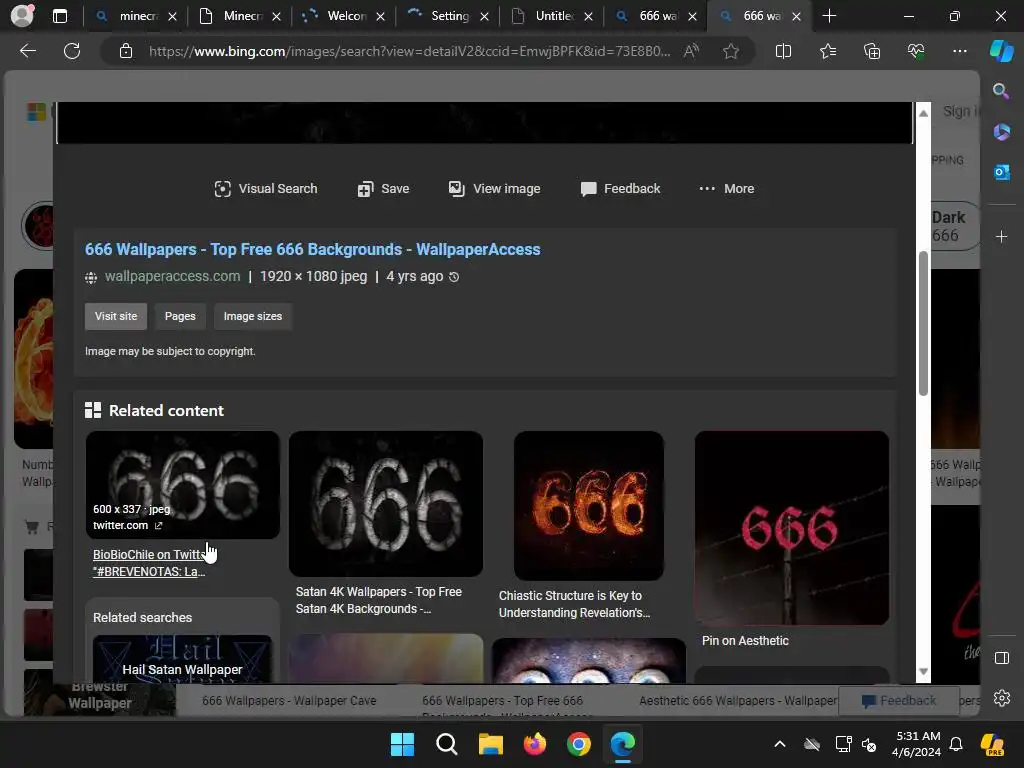Viewport: 1024px width, 768px height.
Task: Send Feedback on image
Action: pos(620,189)
